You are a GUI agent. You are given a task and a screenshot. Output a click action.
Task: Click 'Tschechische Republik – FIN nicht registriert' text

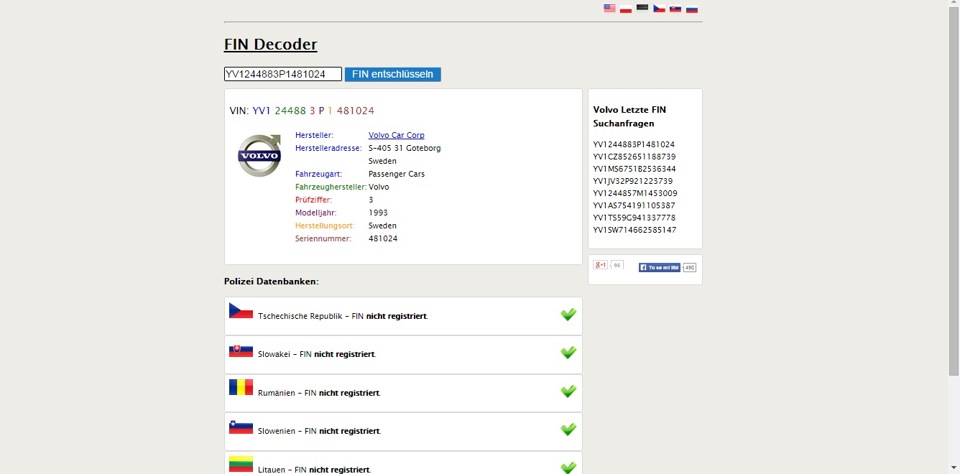click(343, 316)
